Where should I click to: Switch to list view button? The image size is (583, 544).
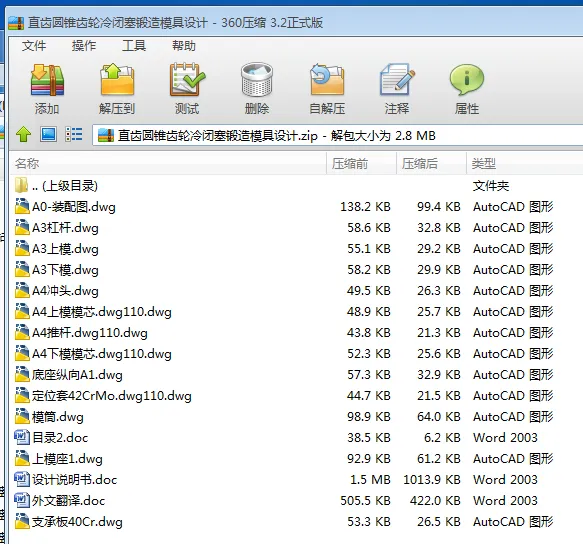[x=74, y=134]
